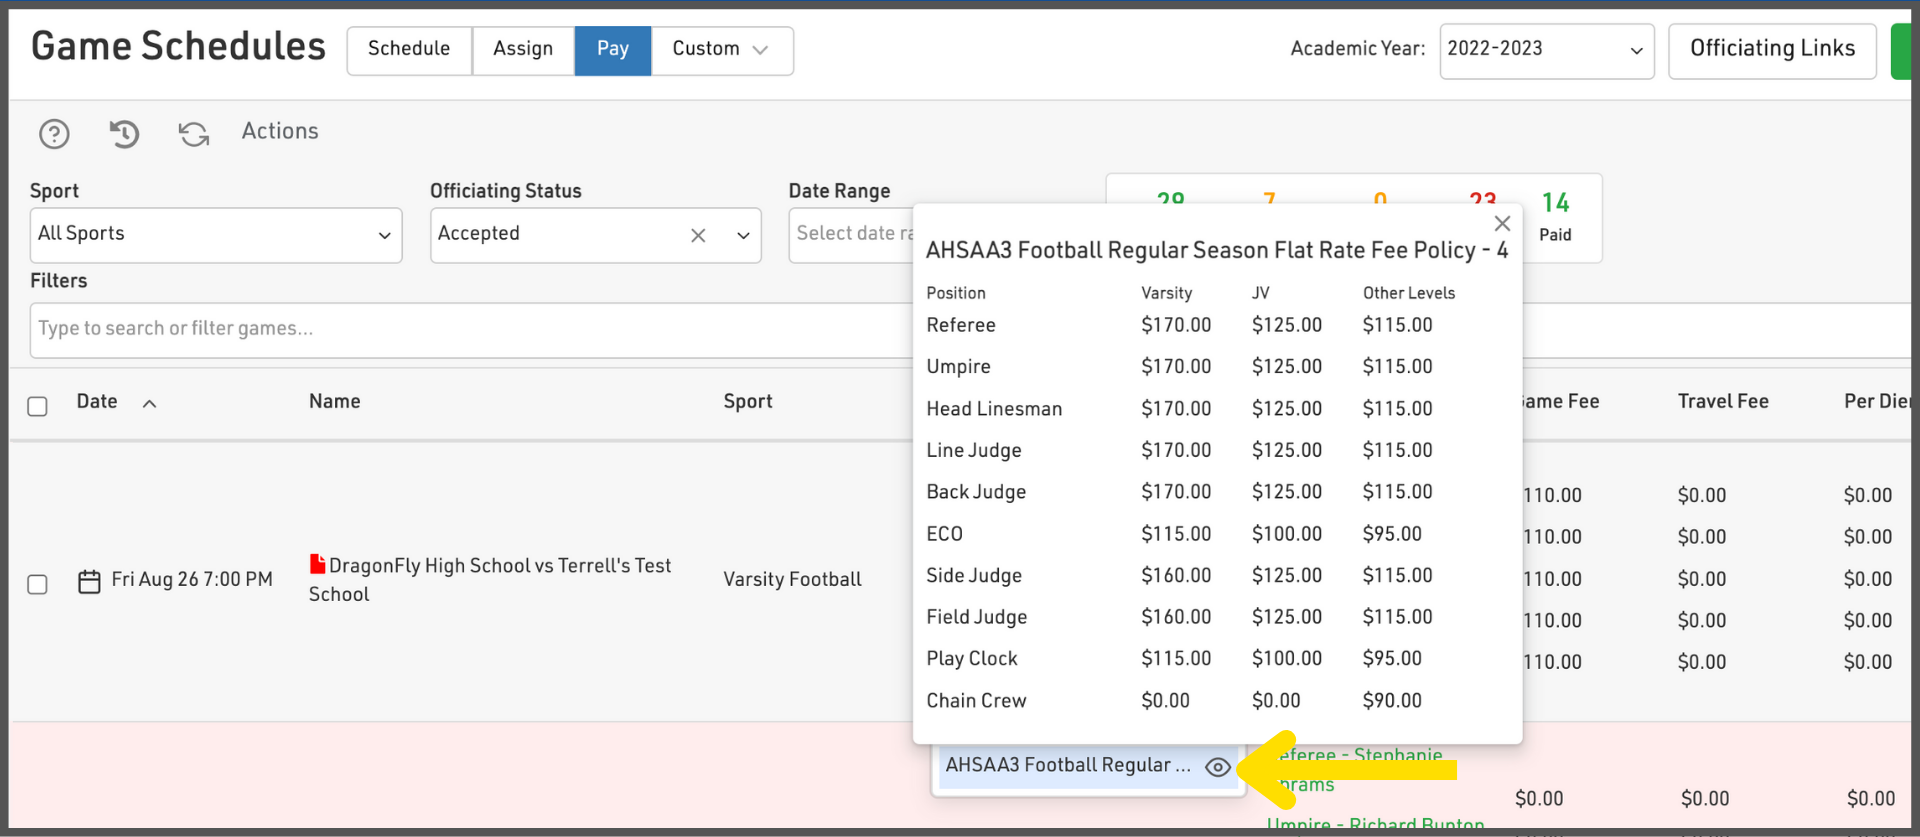The width and height of the screenshot is (1920, 837).
Task: Click the Officiating Links button
Action: (x=1771, y=50)
